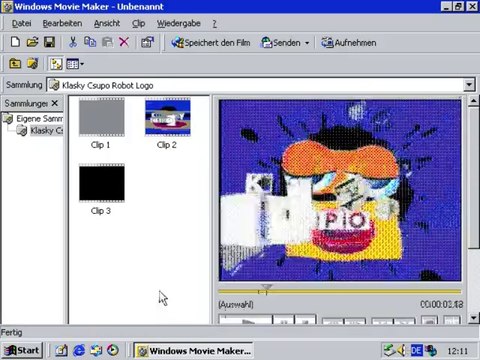
Task: Click the vertical scrollbar thumb beside the monitor
Action: click(x=473, y=177)
